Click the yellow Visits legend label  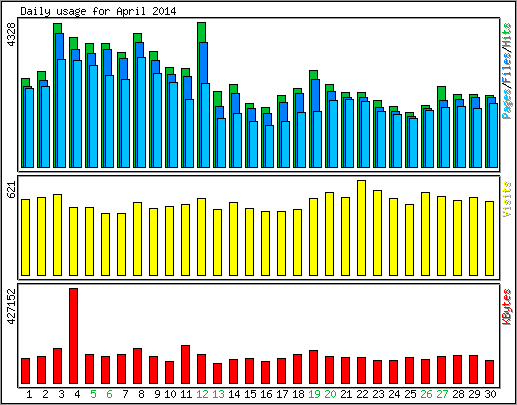507,199
